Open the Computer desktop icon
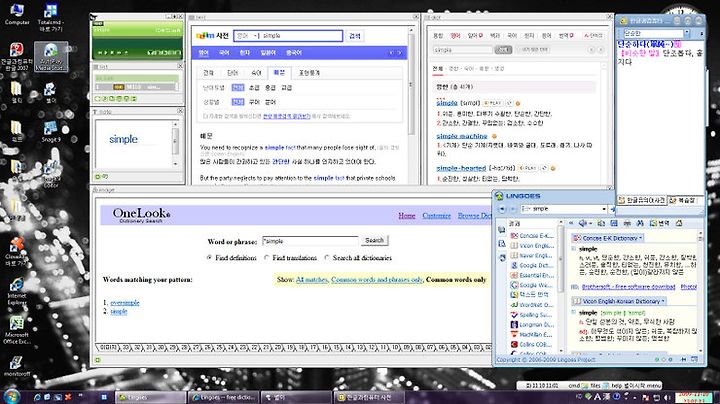This screenshot has width=720, height=404. 17,14
